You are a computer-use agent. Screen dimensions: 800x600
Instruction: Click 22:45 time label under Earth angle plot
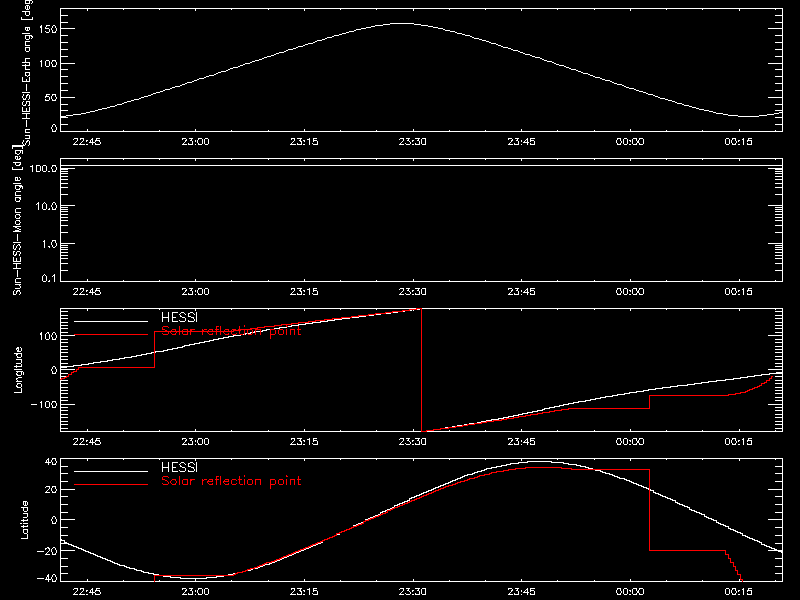click(87, 142)
